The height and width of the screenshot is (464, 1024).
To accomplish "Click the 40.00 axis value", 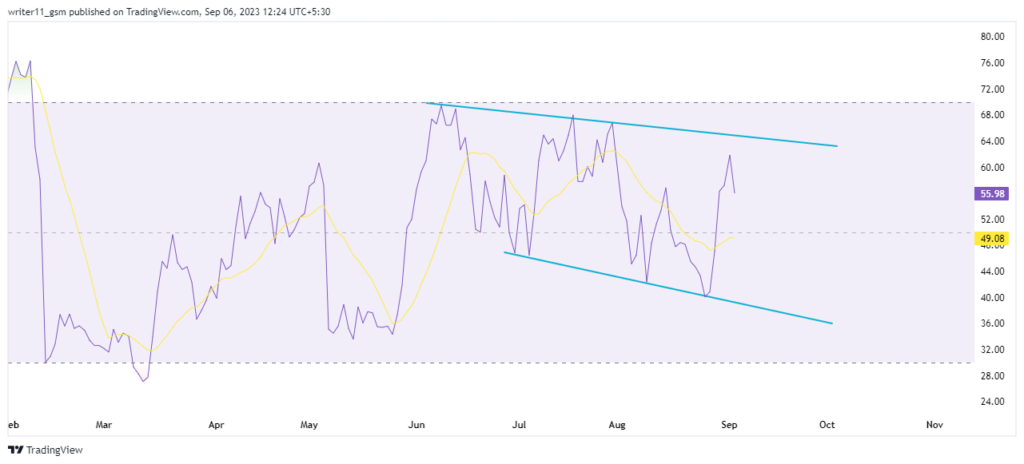I will 991,297.
